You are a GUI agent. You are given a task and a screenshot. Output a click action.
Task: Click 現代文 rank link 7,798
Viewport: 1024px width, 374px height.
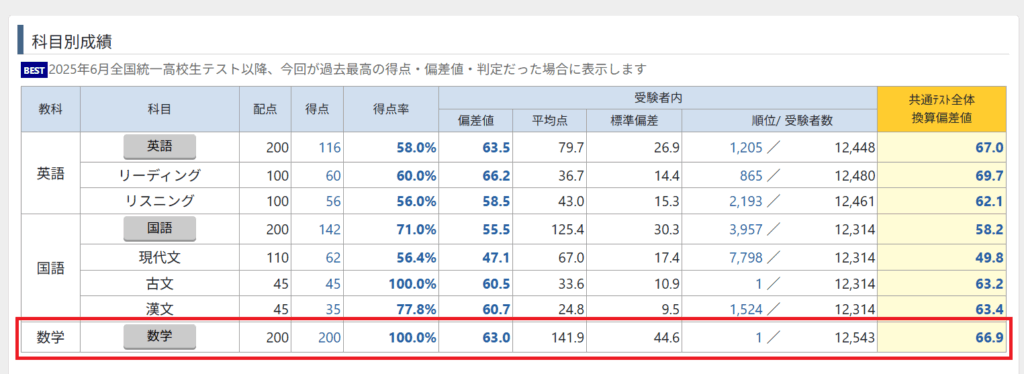tap(746, 257)
